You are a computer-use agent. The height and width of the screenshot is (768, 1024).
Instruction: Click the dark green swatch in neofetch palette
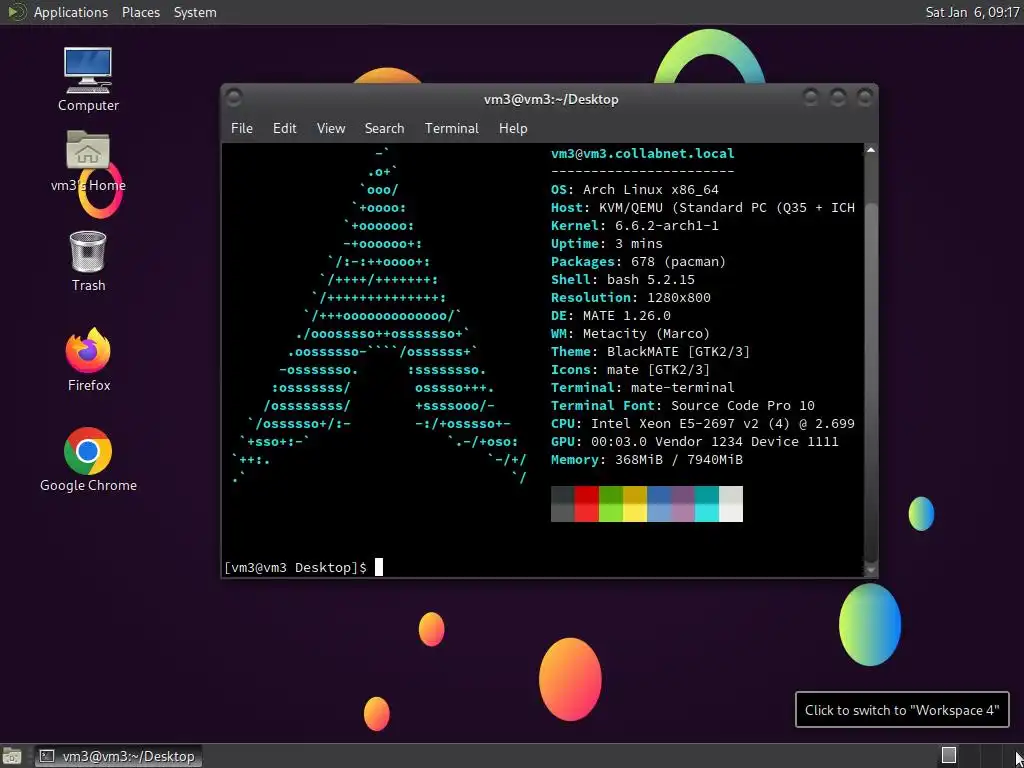pyautogui.click(x=611, y=495)
